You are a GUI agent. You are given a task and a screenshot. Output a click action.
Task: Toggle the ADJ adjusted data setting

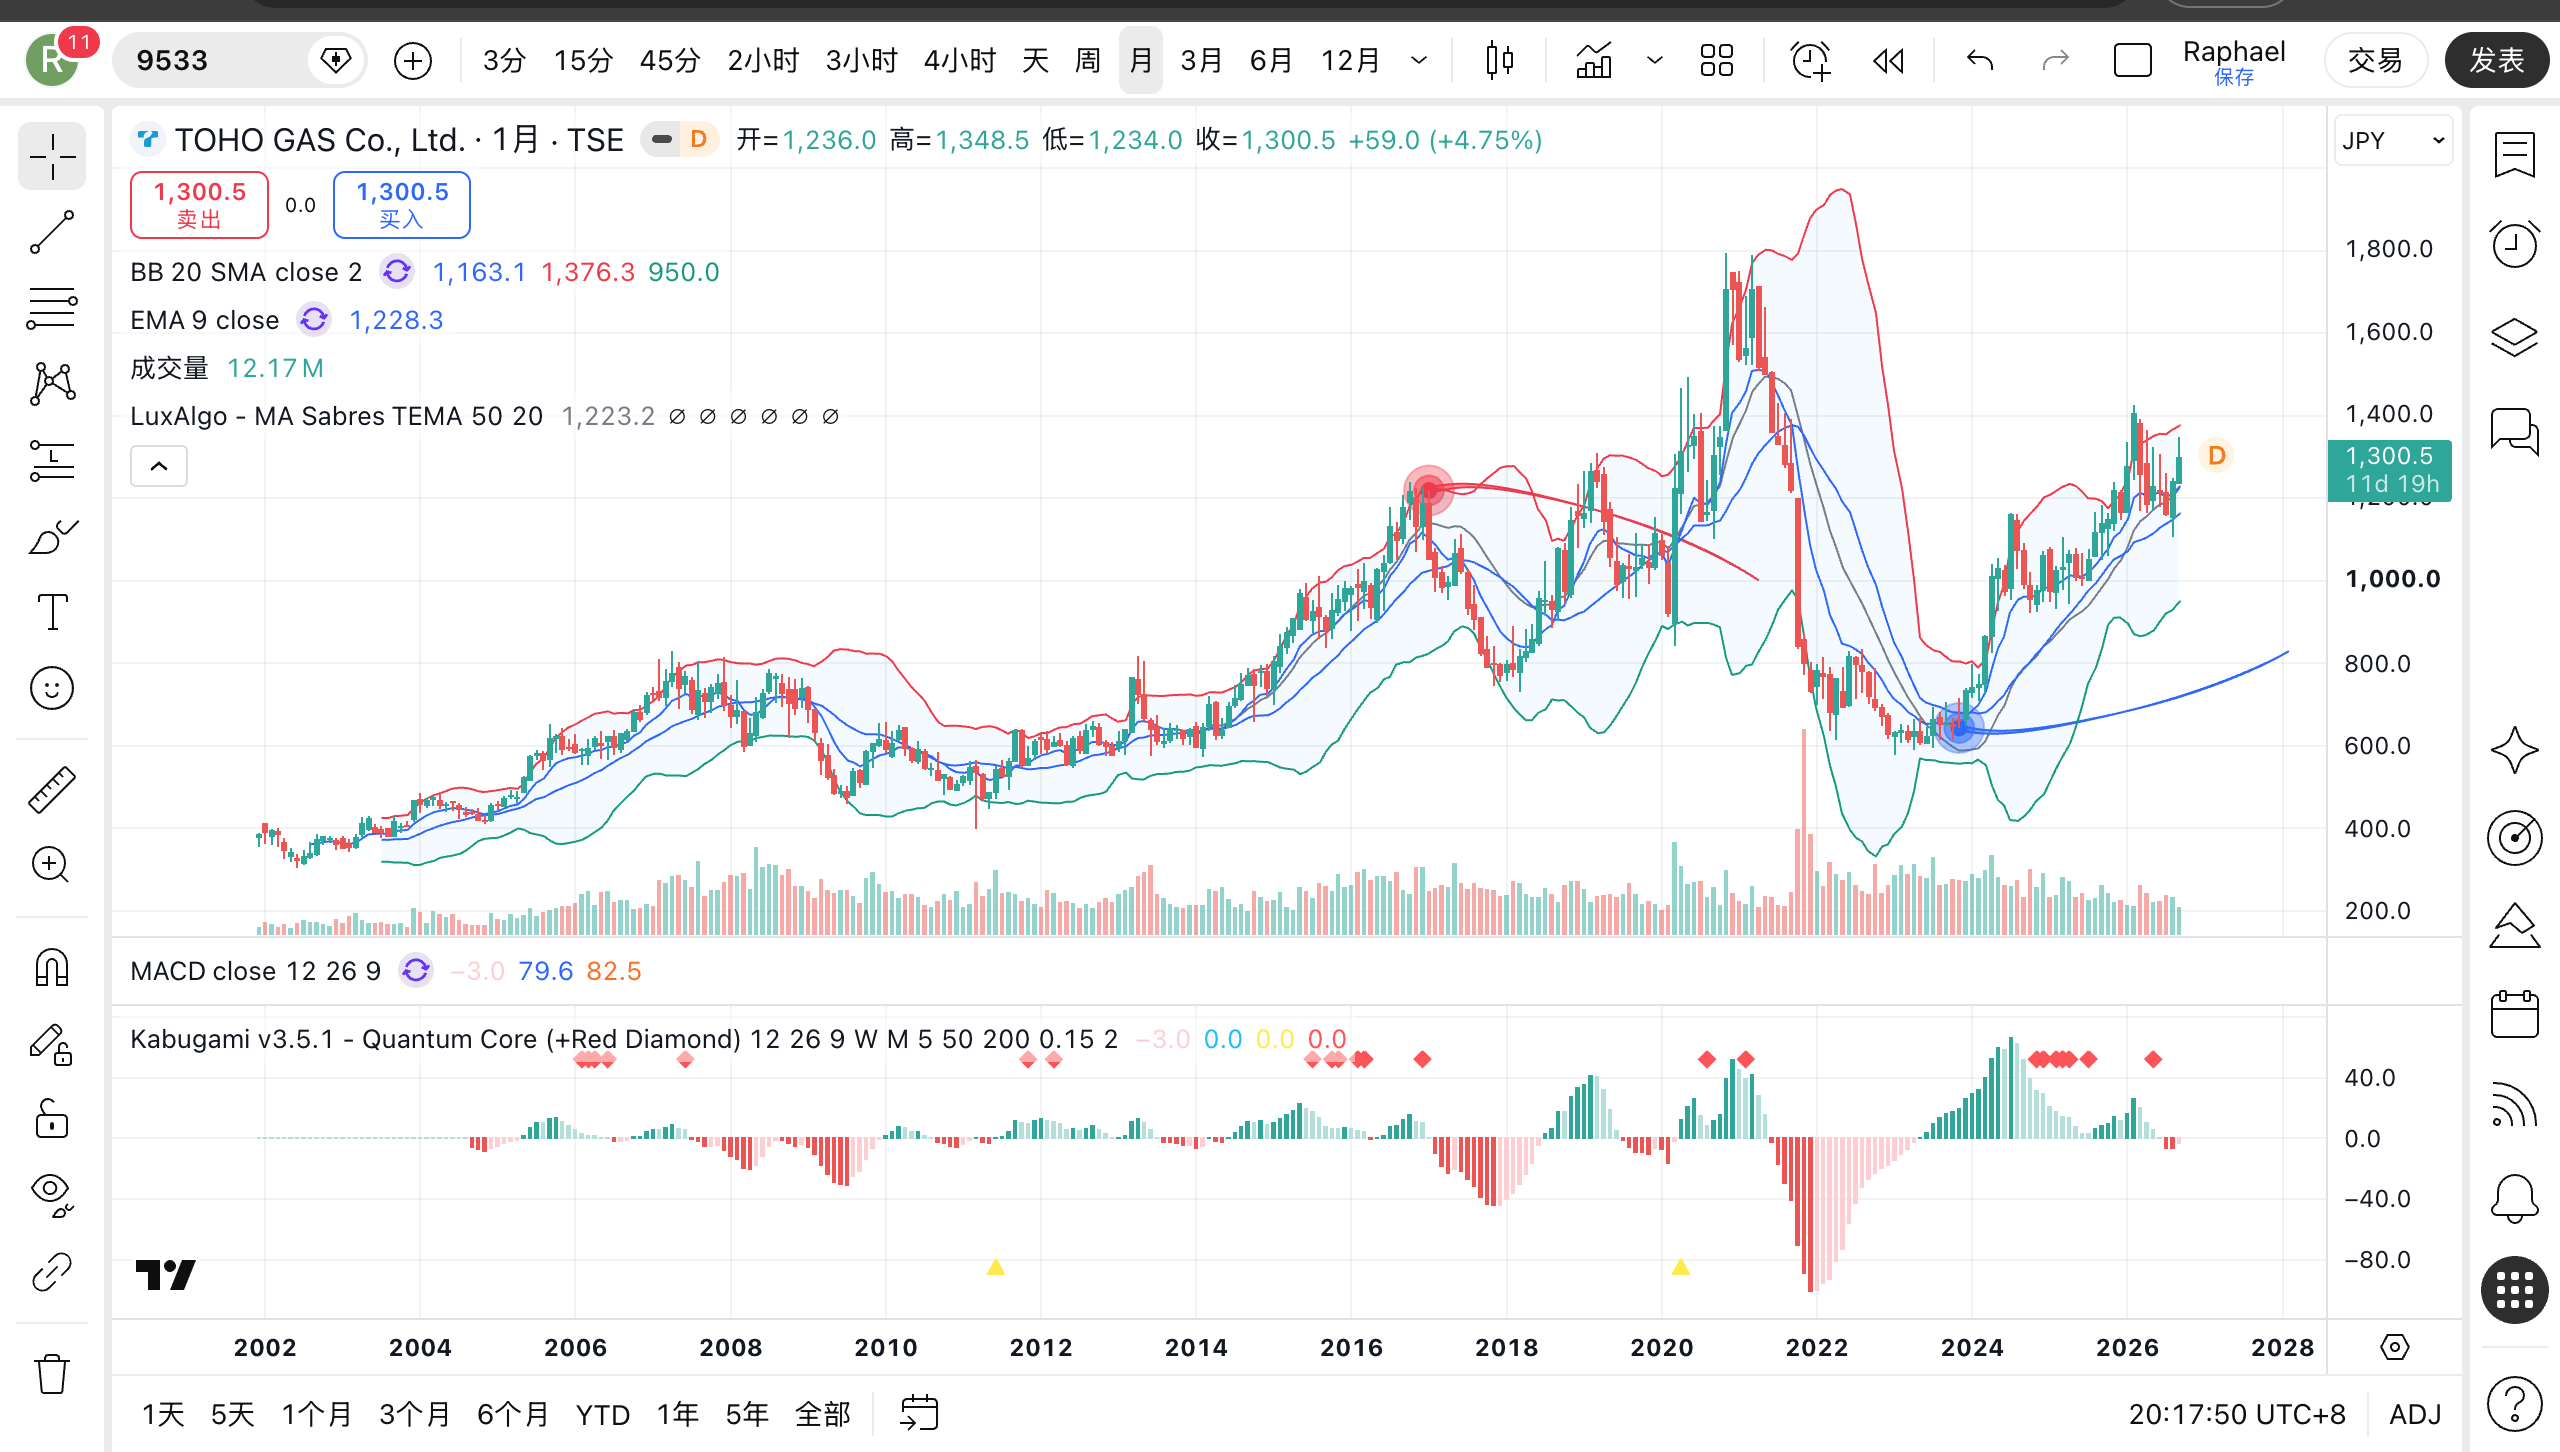click(2416, 1415)
